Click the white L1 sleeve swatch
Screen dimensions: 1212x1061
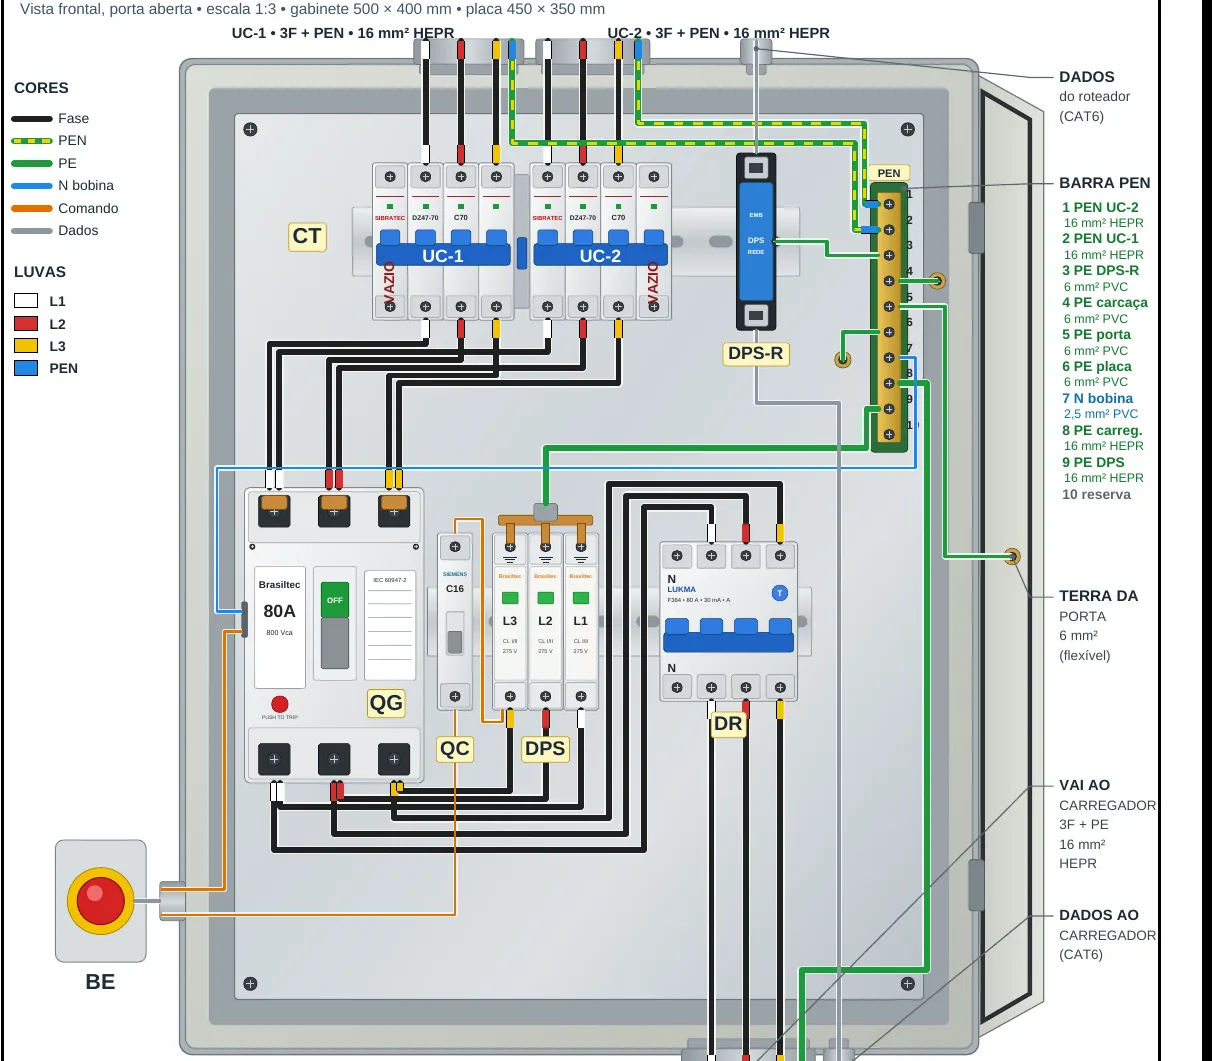(x=26, y=301)
